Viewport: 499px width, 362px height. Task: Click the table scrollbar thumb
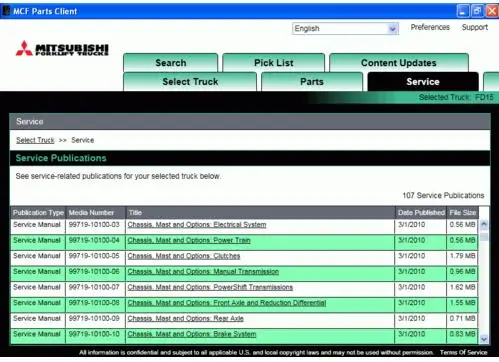click(x=484, y=237)
